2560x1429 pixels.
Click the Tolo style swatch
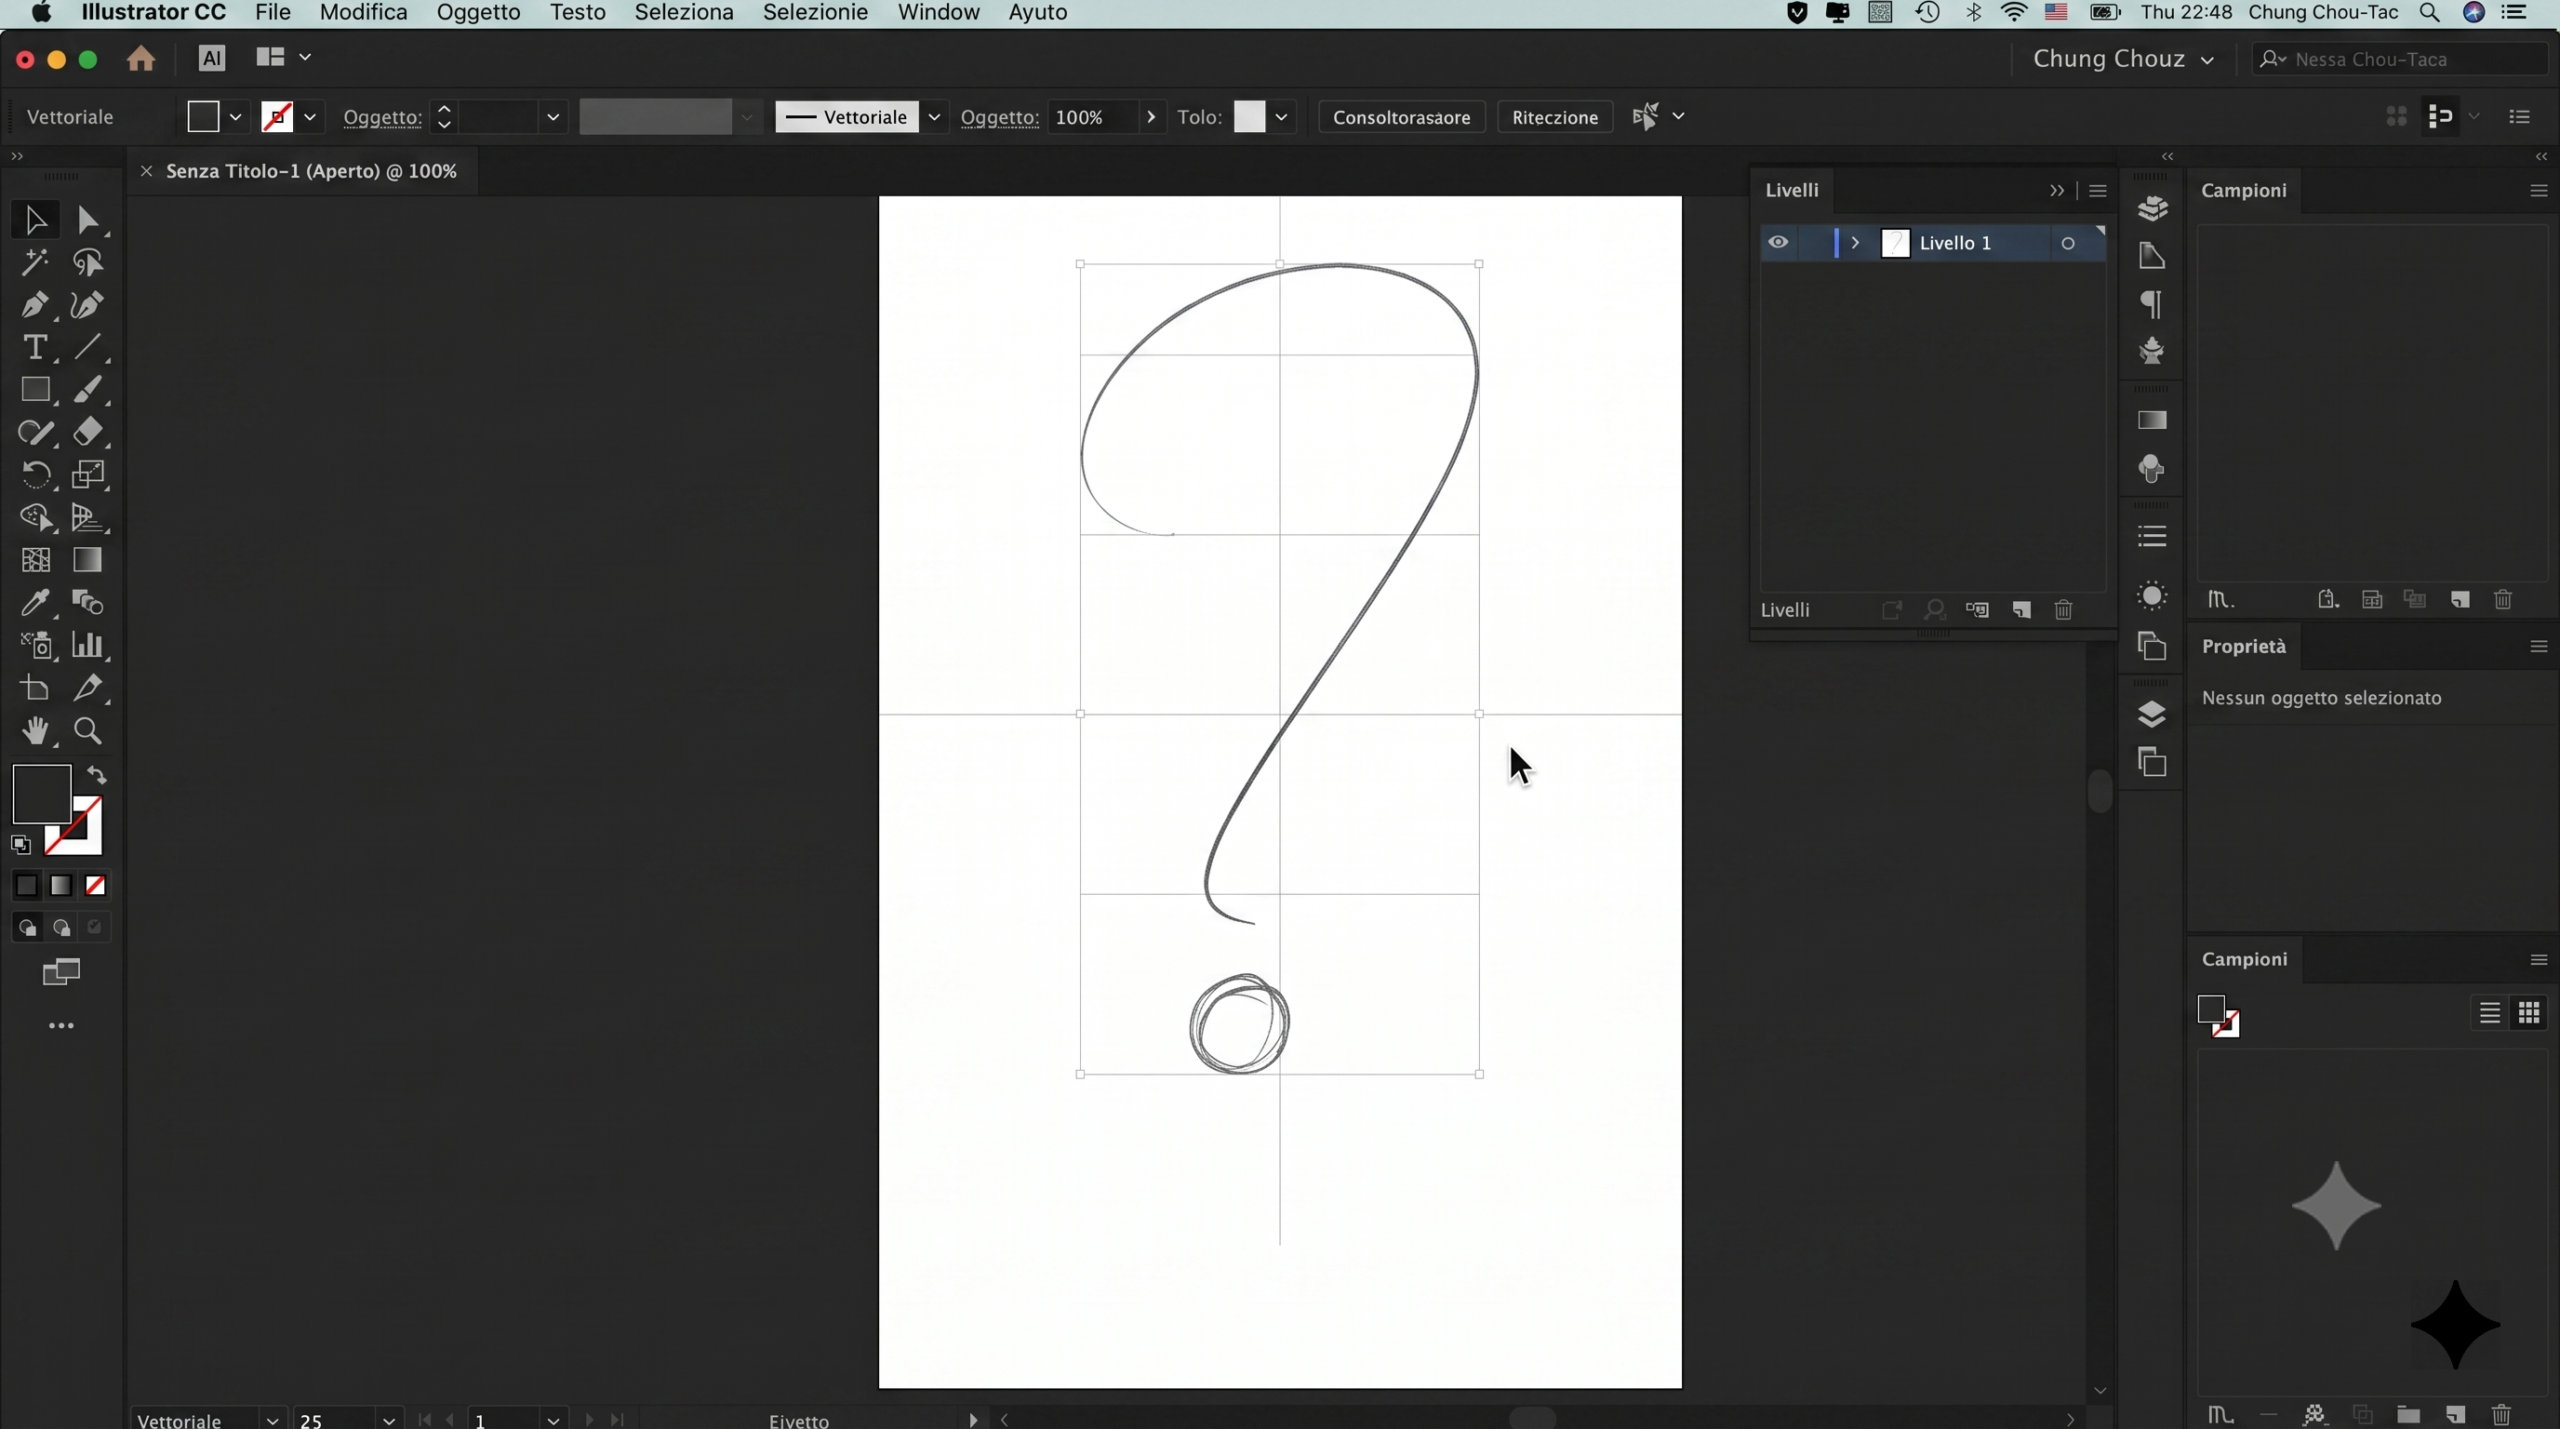coord(1250,117)
